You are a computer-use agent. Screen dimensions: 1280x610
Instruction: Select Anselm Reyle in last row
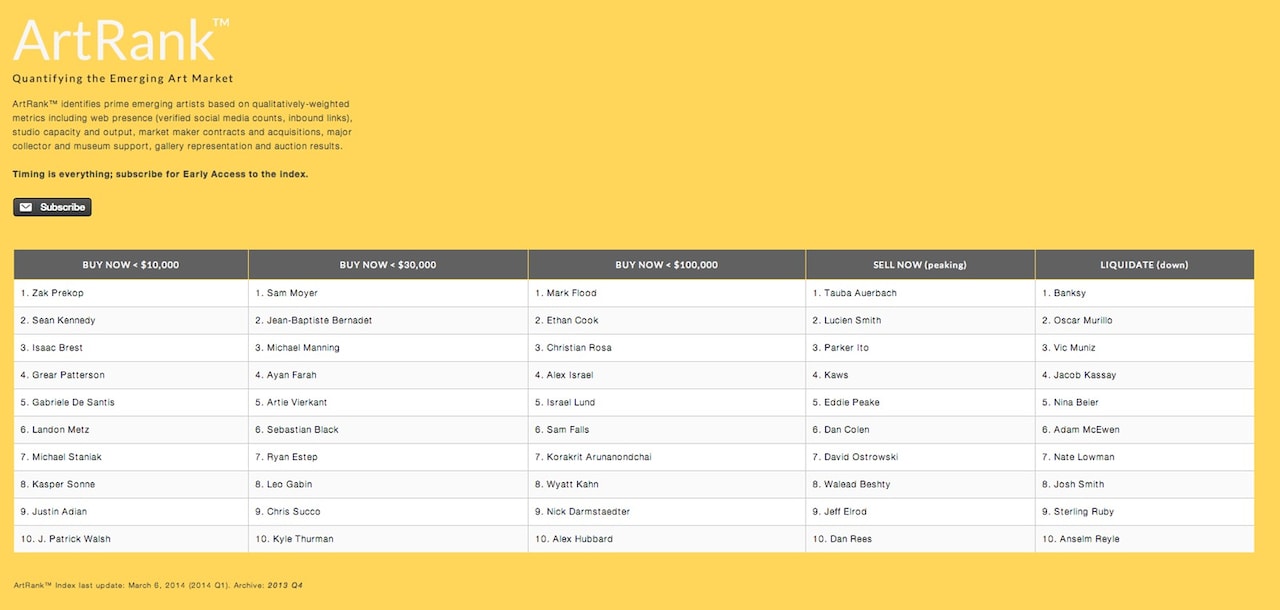1086,539
